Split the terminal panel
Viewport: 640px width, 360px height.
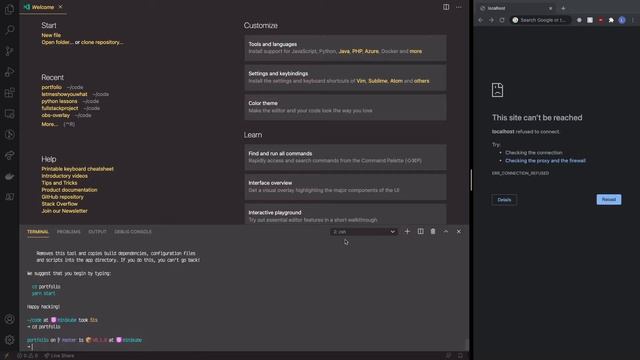click(x=420, y=231)
